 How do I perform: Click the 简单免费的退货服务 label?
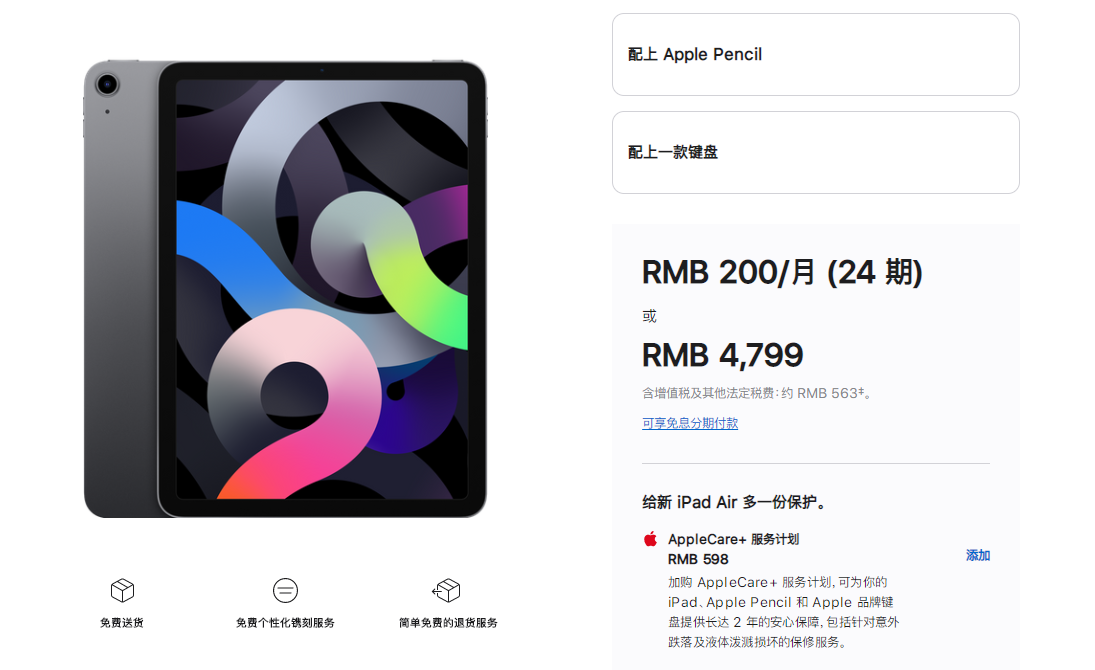point(448,622)
